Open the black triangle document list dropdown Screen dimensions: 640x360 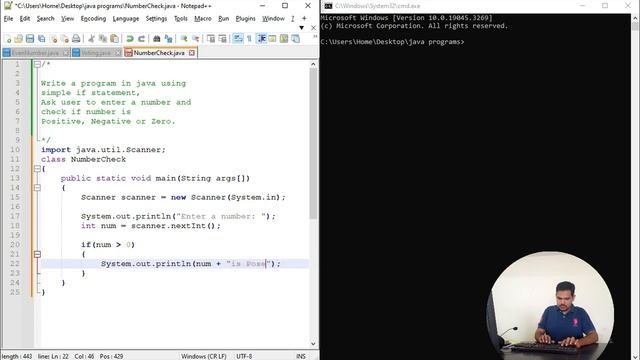302,28
